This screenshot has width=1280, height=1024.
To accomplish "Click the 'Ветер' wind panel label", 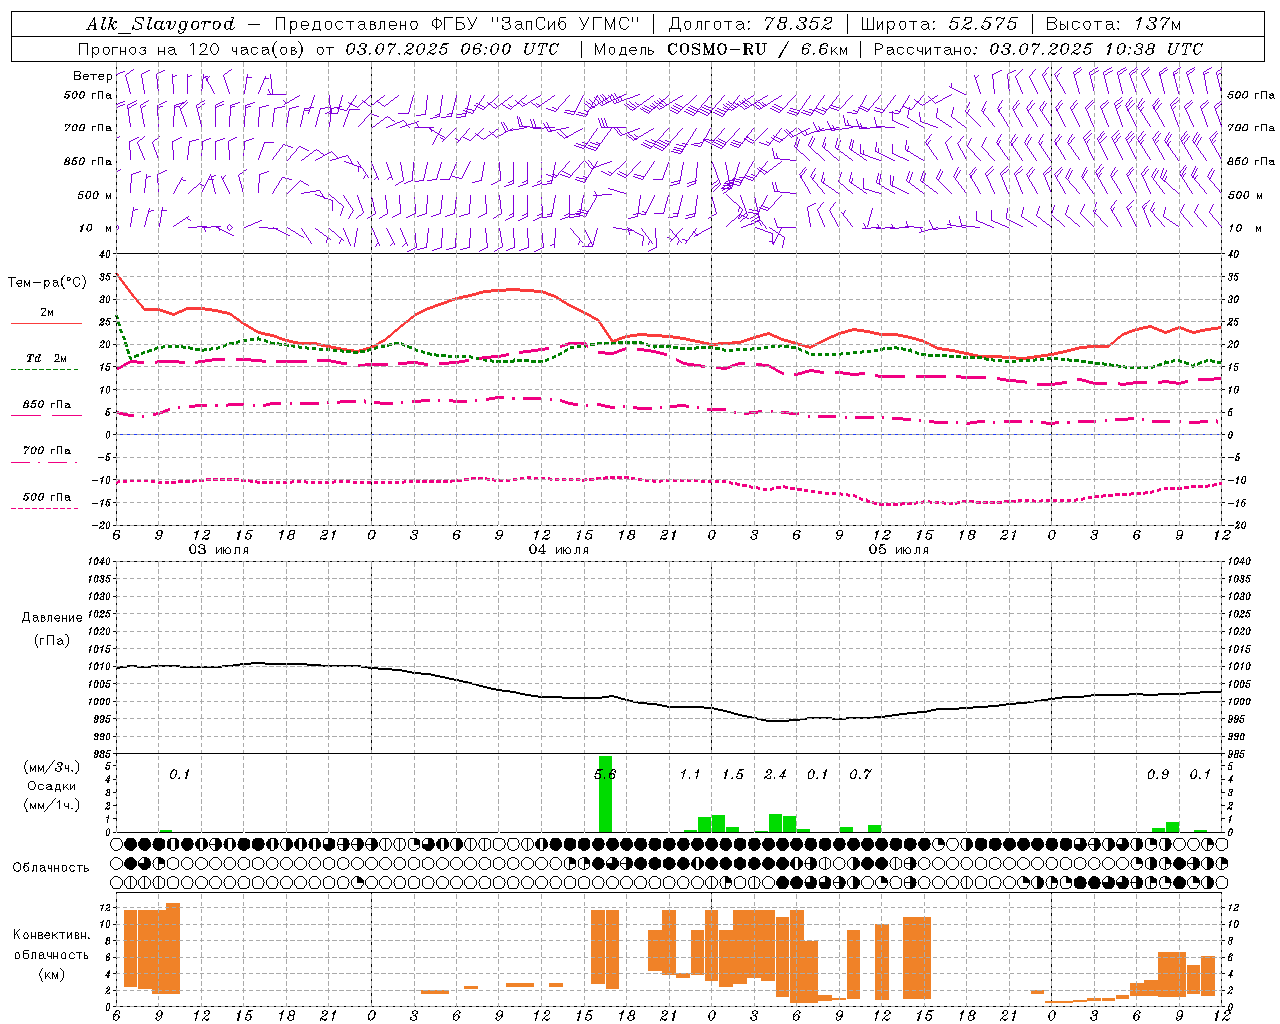I will pos(92,76).
